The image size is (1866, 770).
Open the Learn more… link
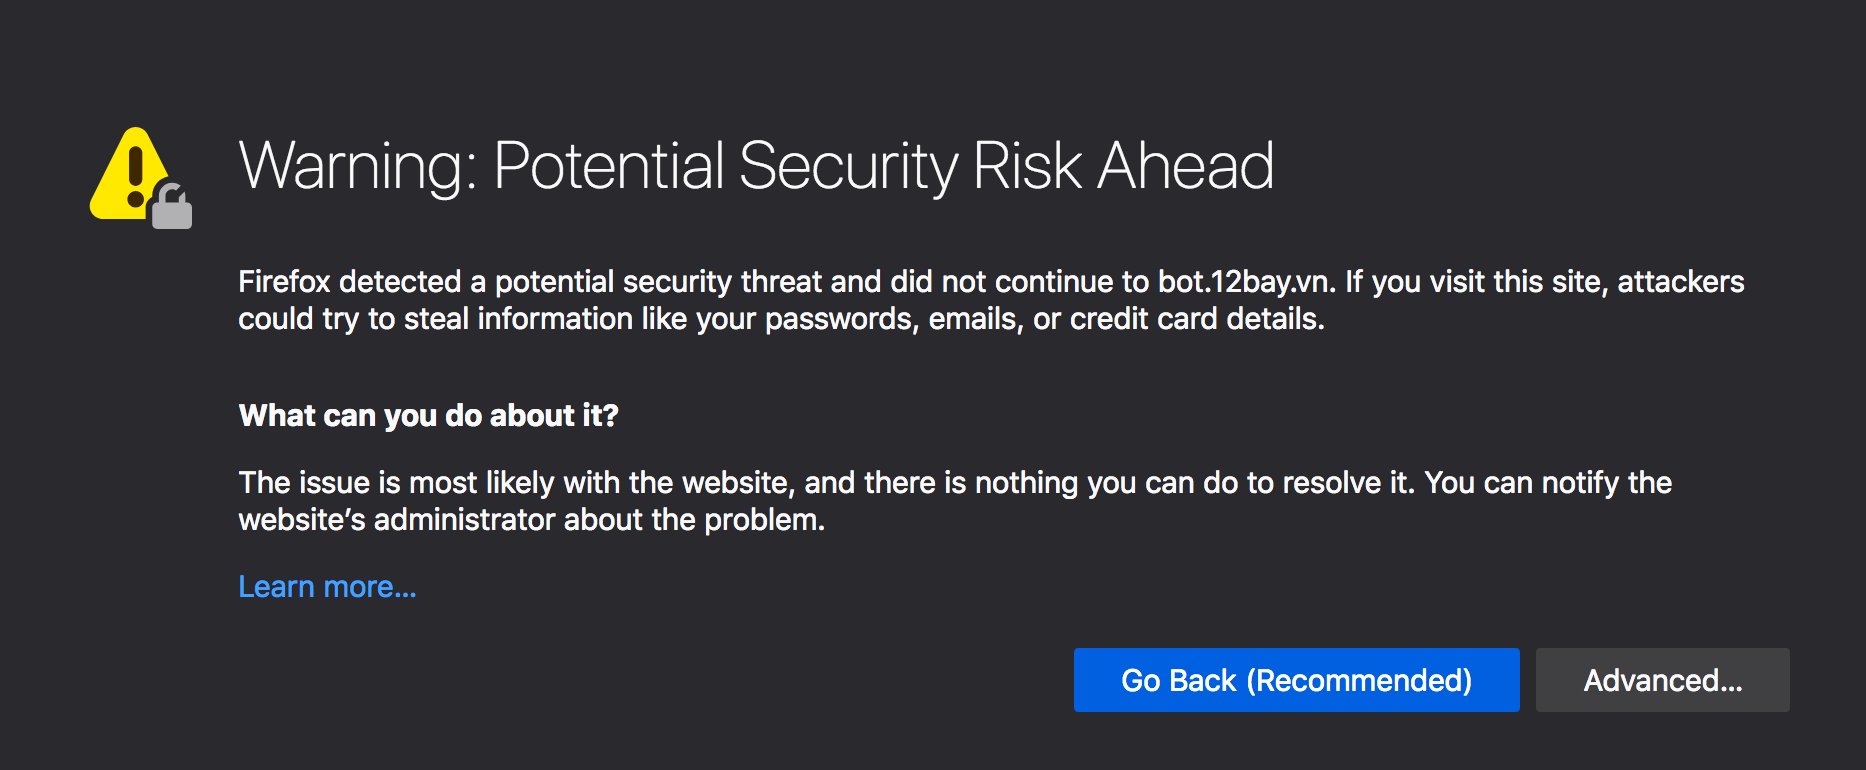coord(327,587)
